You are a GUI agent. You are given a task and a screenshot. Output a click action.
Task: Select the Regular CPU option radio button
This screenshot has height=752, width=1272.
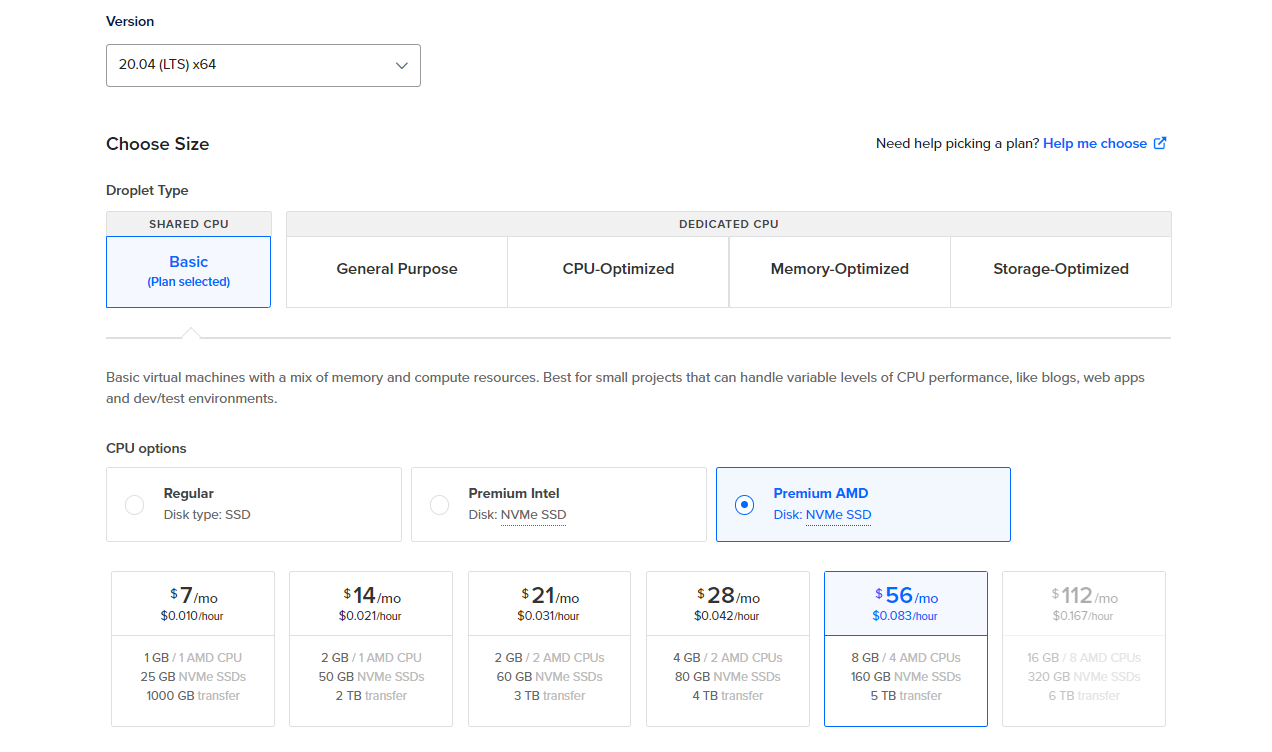pyautogui.click(x=134, y=505)
